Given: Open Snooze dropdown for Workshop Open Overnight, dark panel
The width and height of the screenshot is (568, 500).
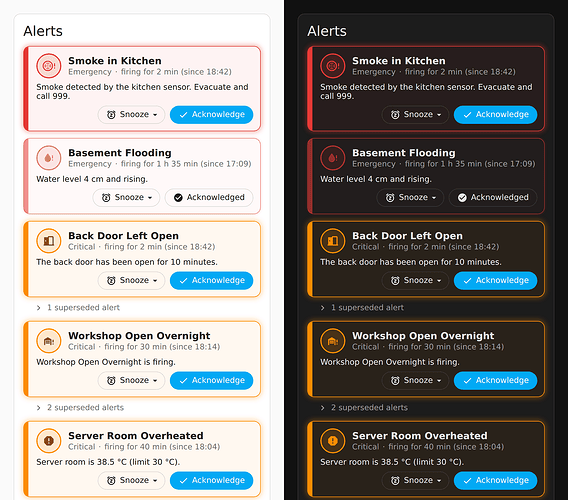Looking at the screenshot, I should tap(415, 380).
